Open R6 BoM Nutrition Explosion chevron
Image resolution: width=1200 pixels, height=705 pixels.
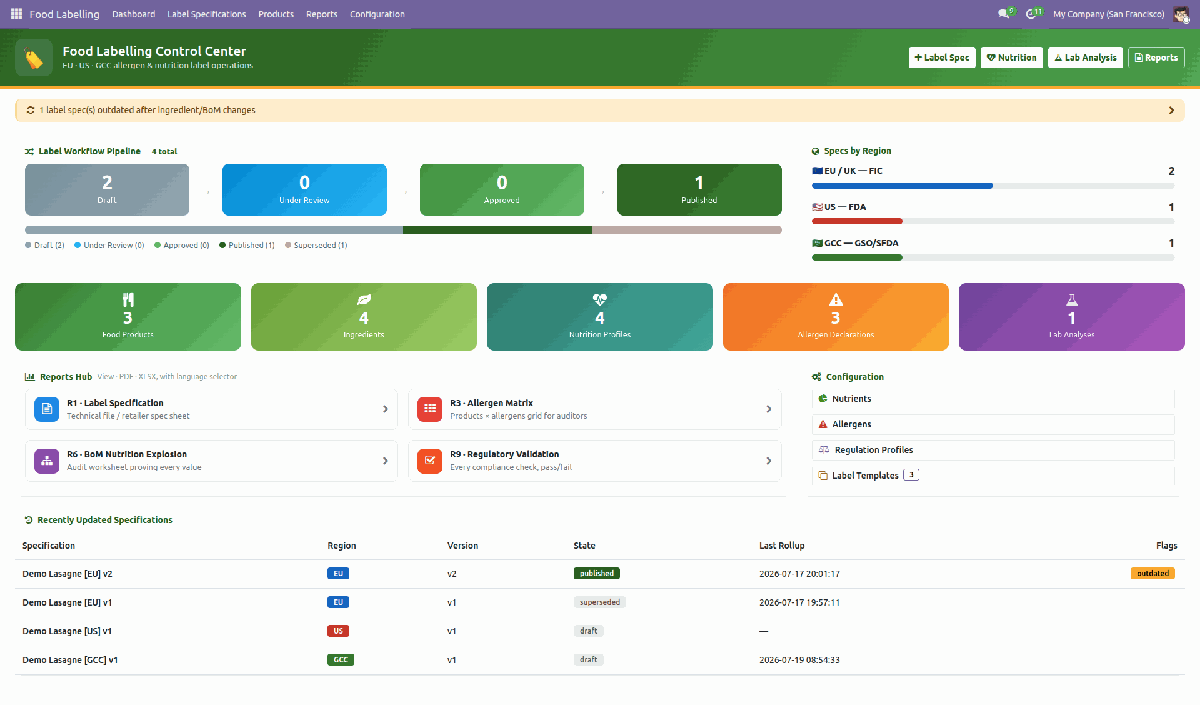click(385, 460)
